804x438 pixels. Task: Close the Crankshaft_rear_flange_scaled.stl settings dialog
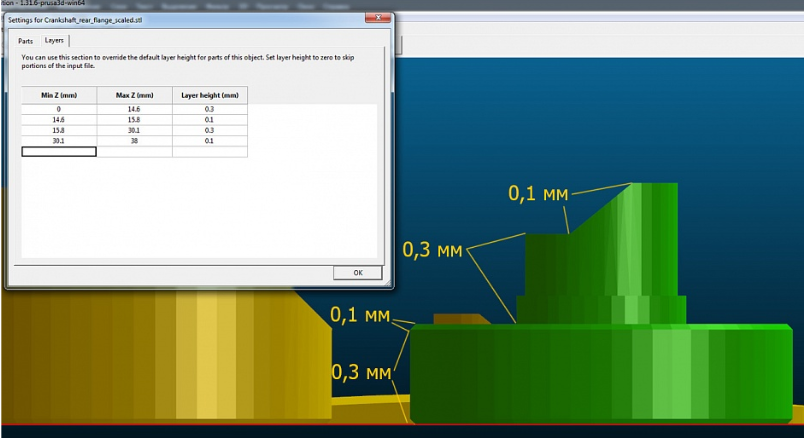click(x=378, y=17)
